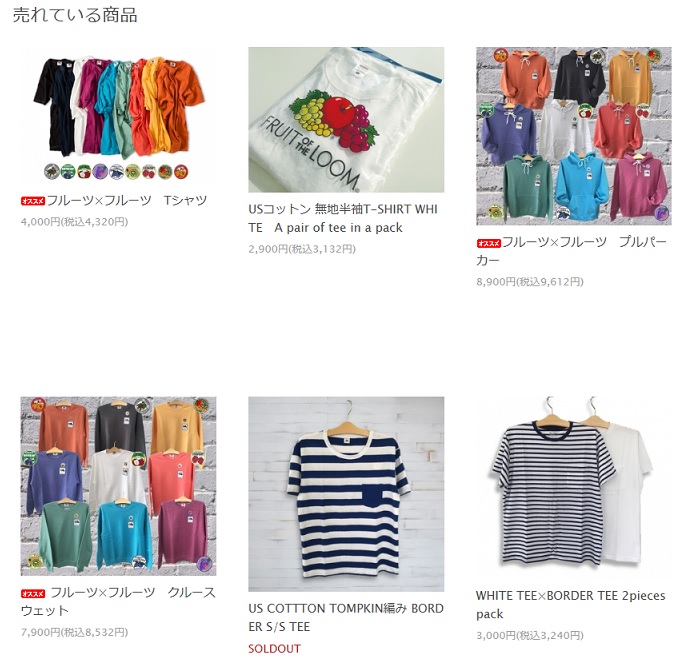
Task: Open the crew sweatshirt collage product image
Action: pyautogui.click(x=118, y=486)
